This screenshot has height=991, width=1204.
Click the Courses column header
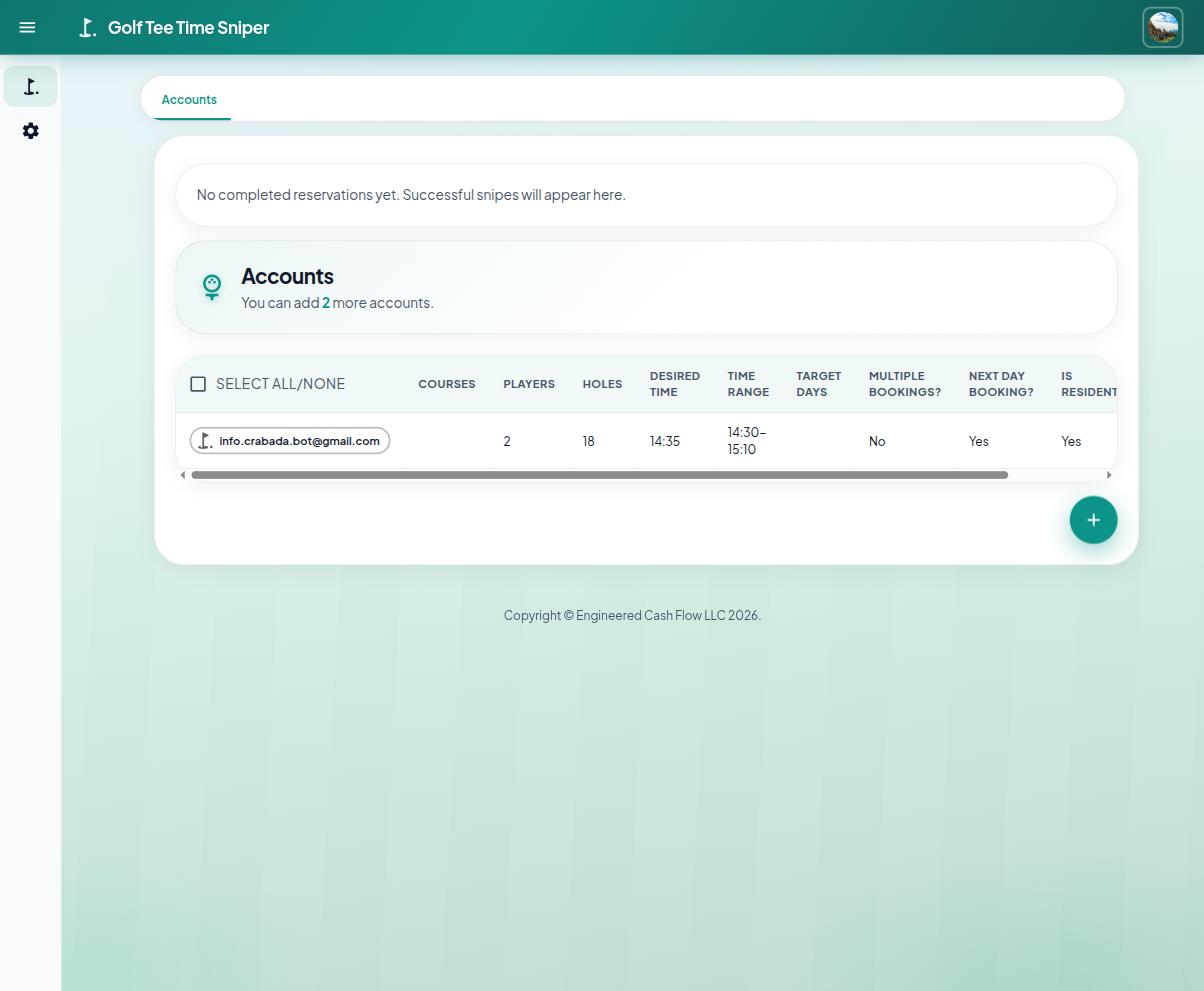coord(447,384)
